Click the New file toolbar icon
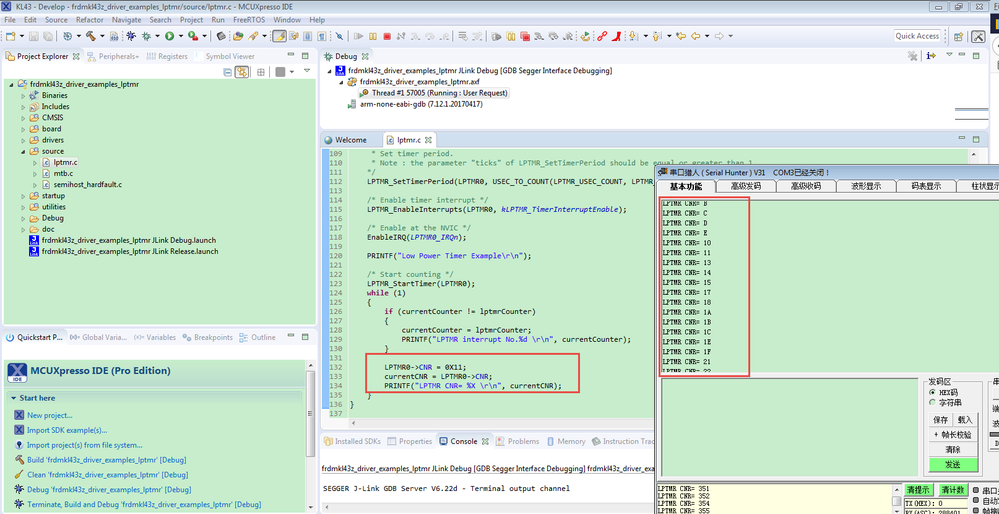The height and width of the screenshot is (514, 999). click(11, 37)
